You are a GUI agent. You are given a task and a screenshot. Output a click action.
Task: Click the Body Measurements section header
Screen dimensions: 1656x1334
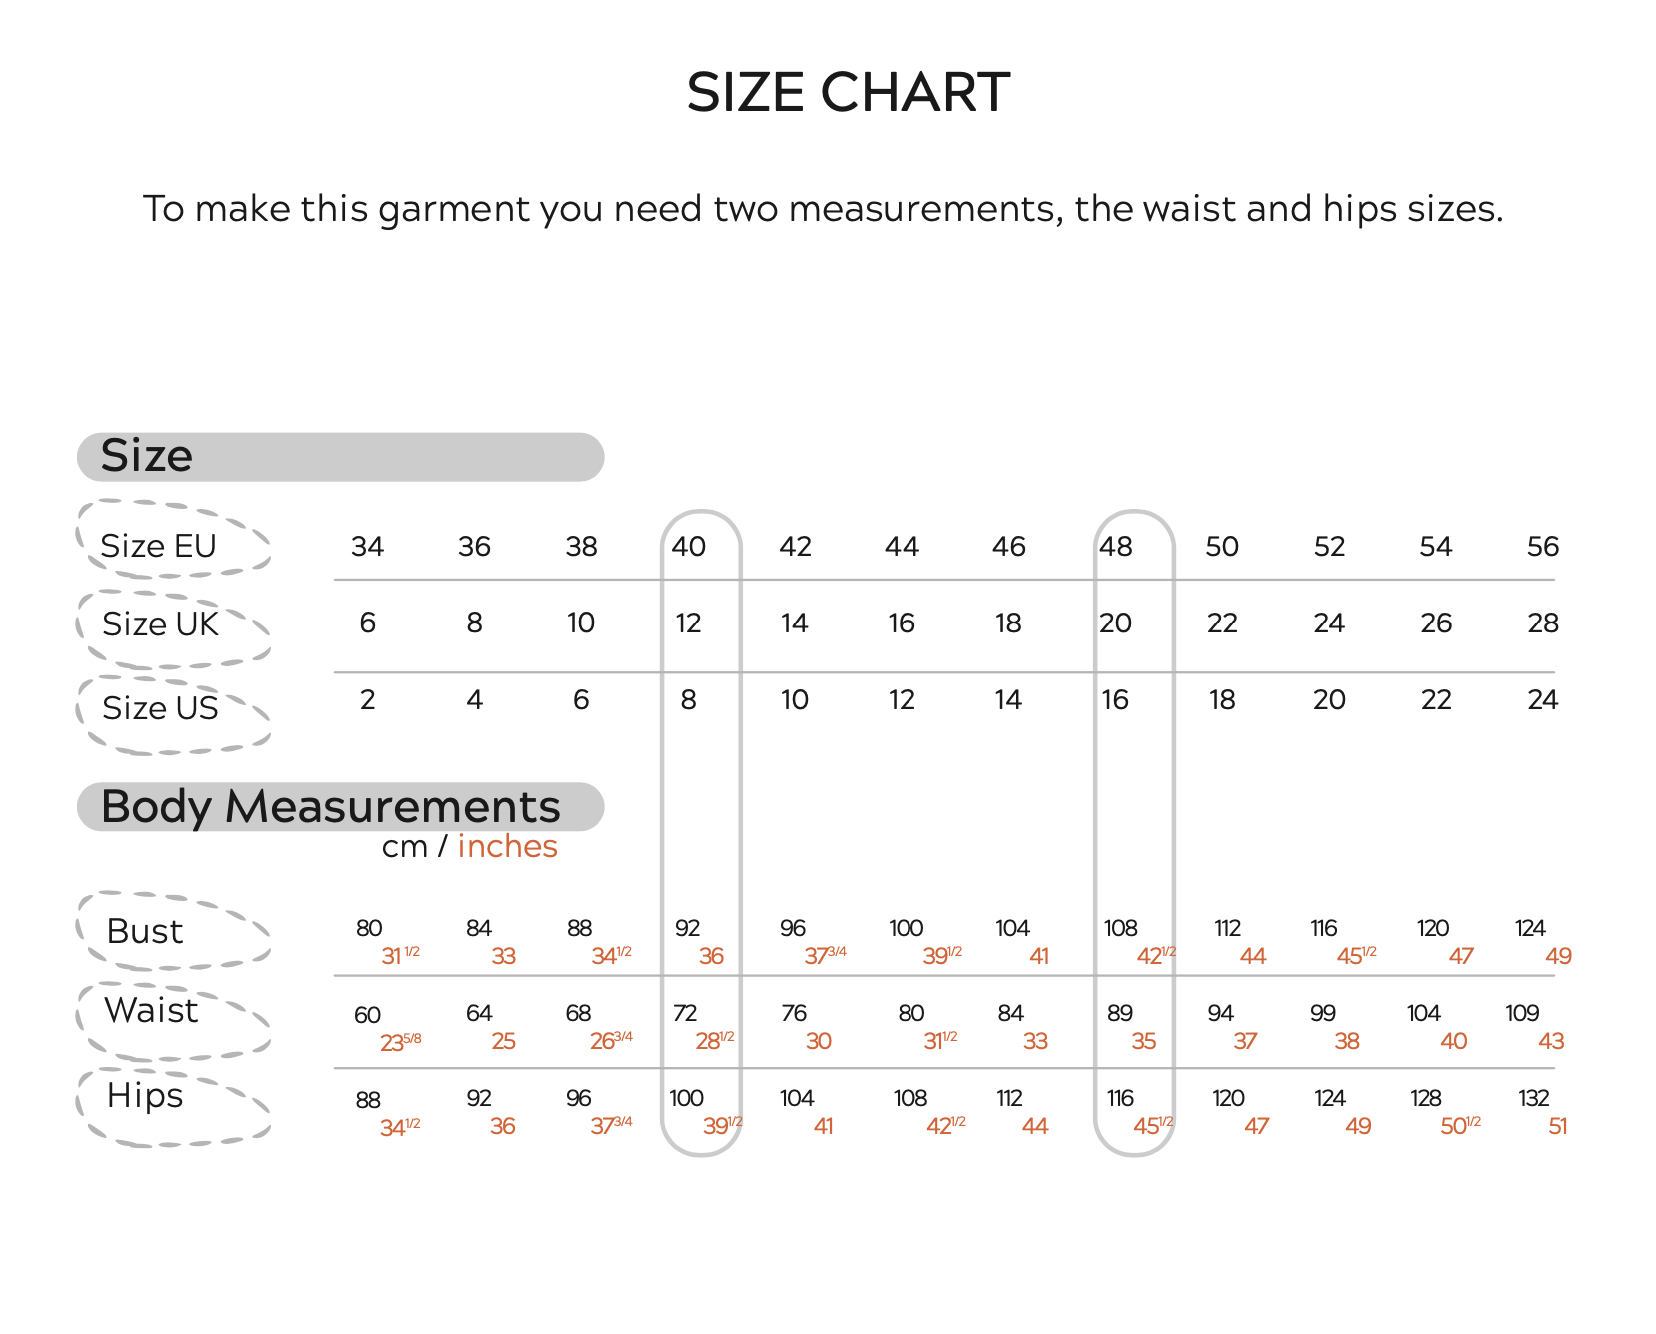click(330, 807)
